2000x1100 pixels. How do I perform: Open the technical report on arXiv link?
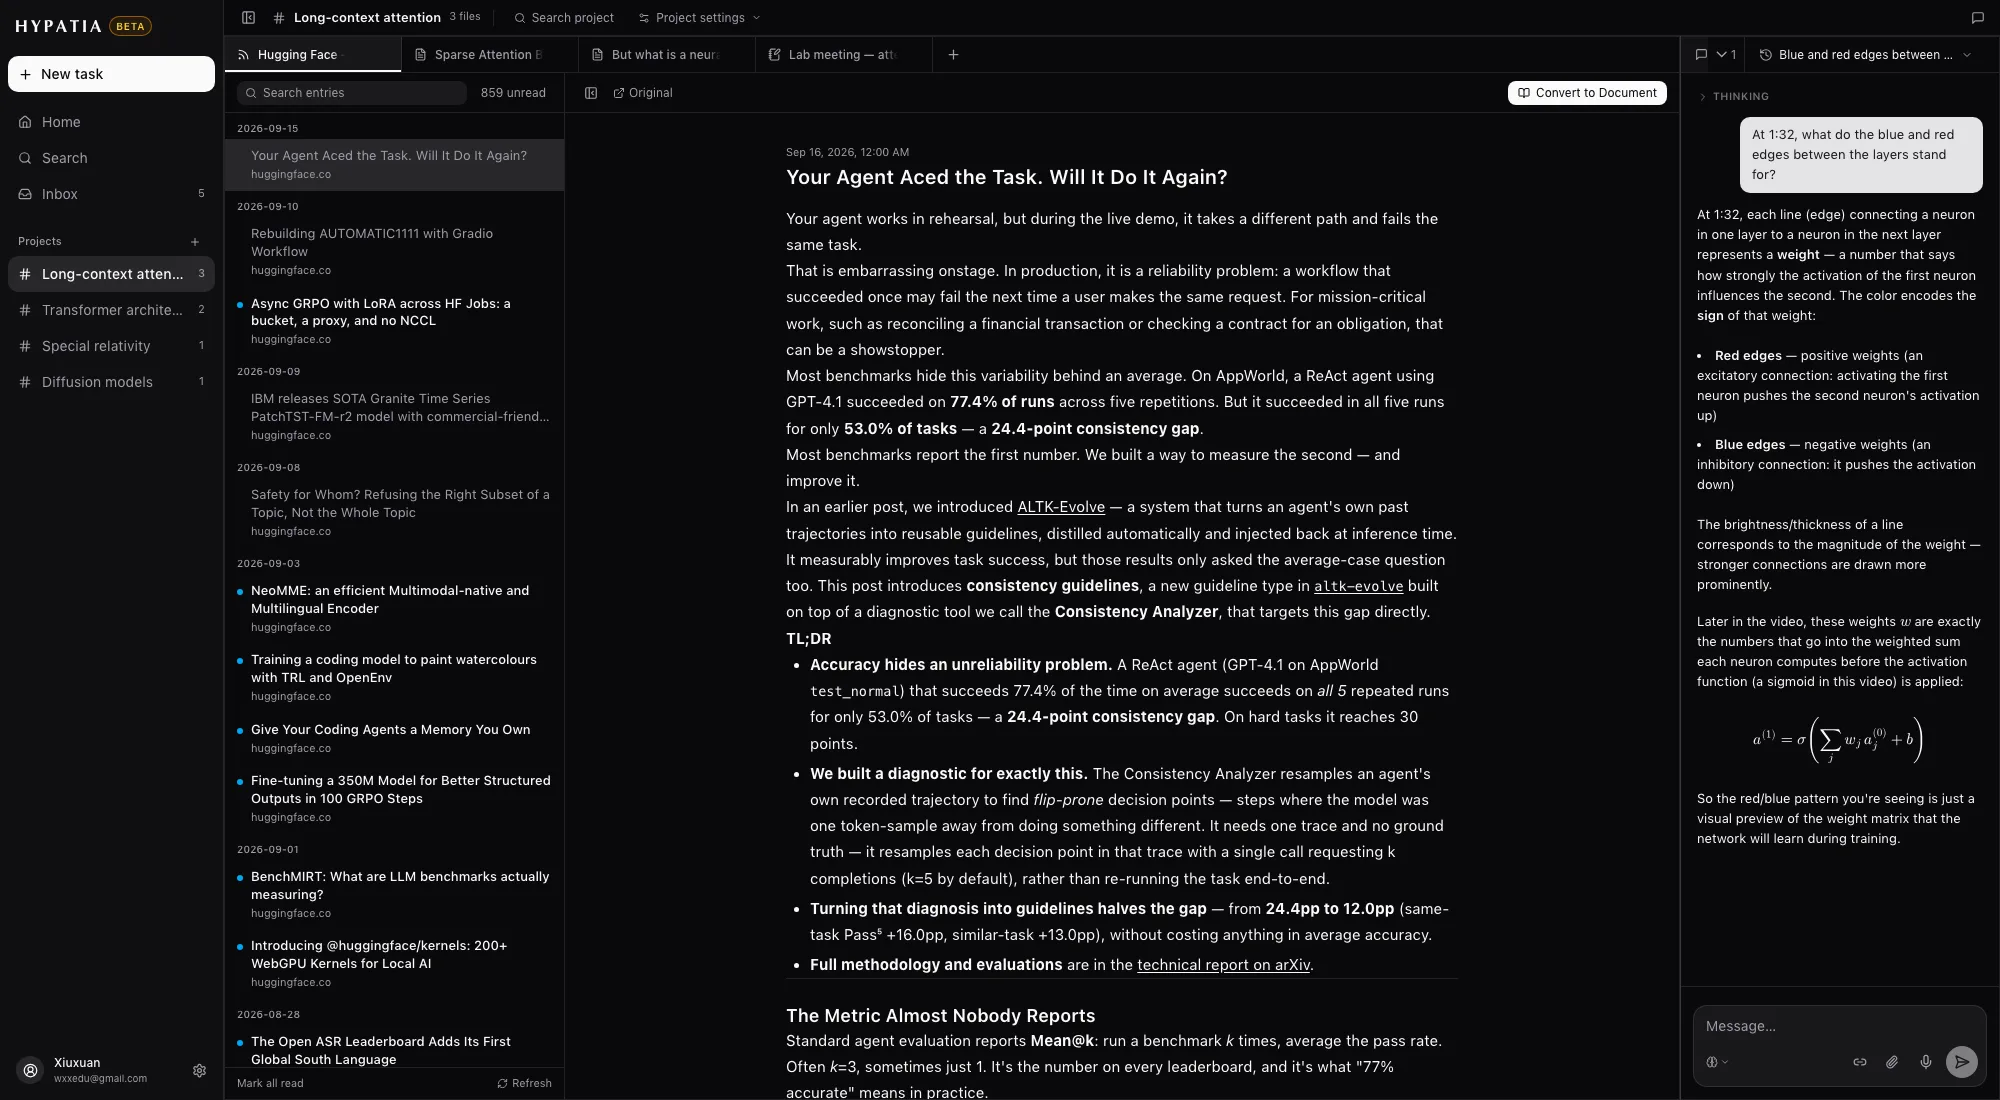coord(1223,965)
